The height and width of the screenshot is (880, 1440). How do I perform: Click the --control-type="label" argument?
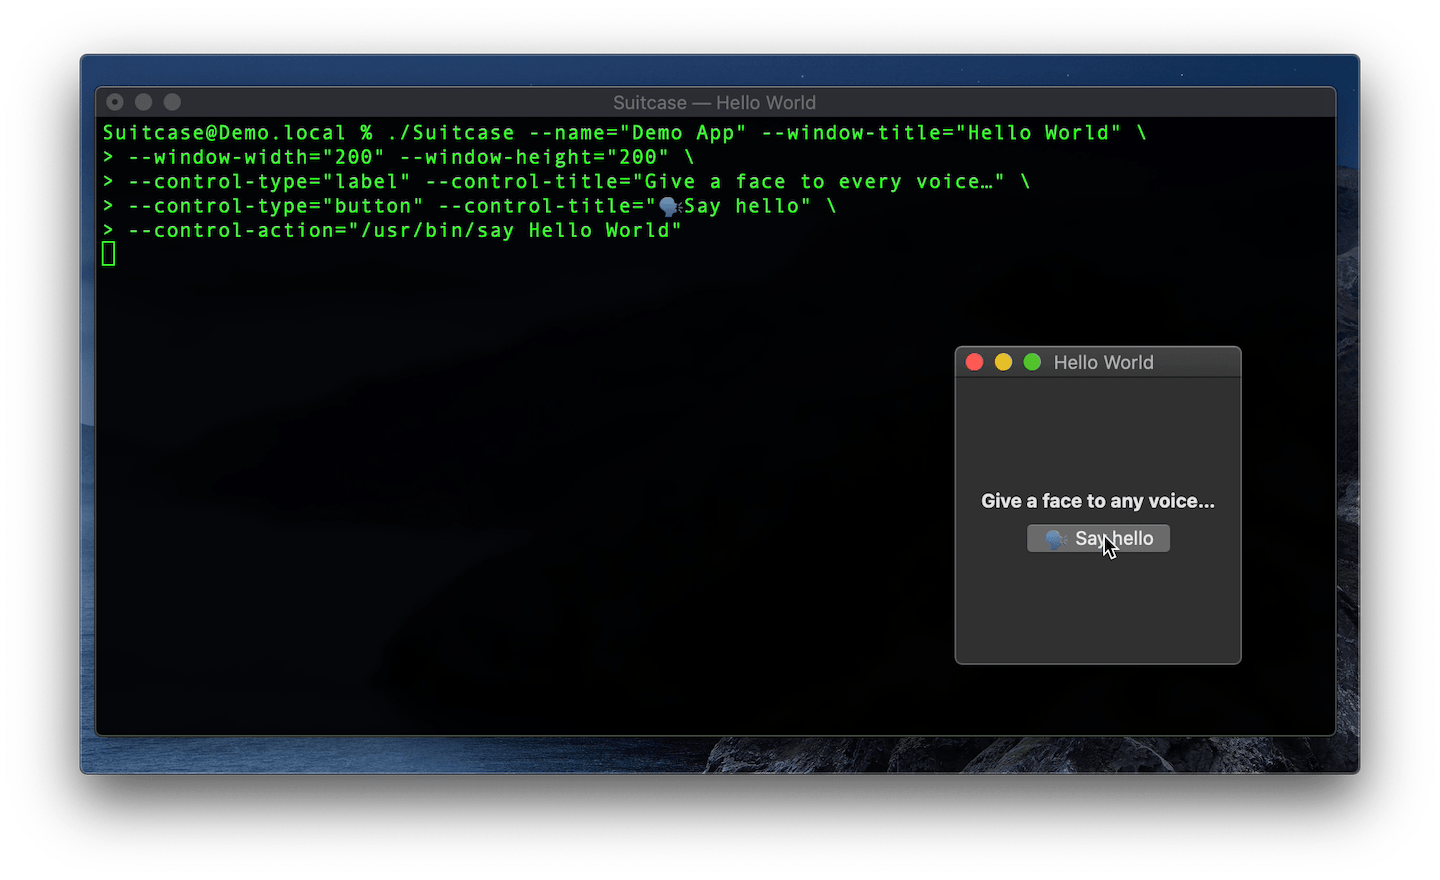click(x=270, y=182)
